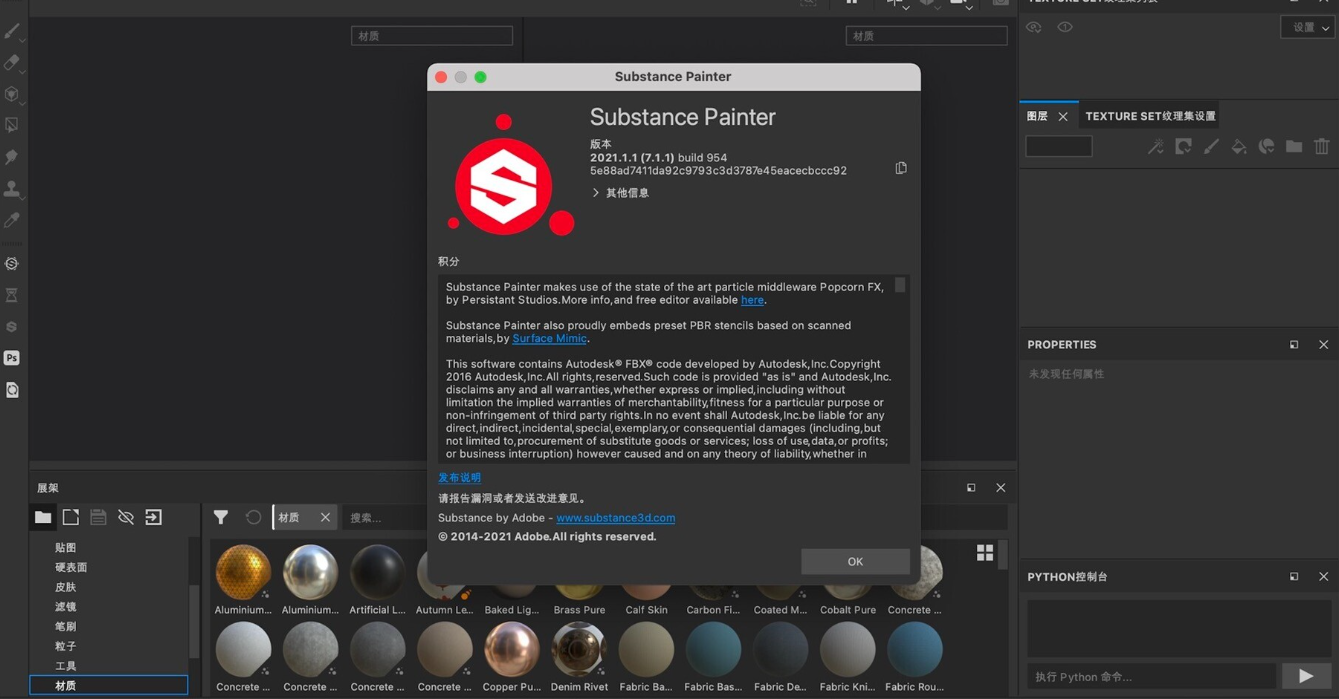Viewport: 1339px width, 699px height.
Task: Toggle hidden resources eye in shelf
Action: [x=126, y=517]
